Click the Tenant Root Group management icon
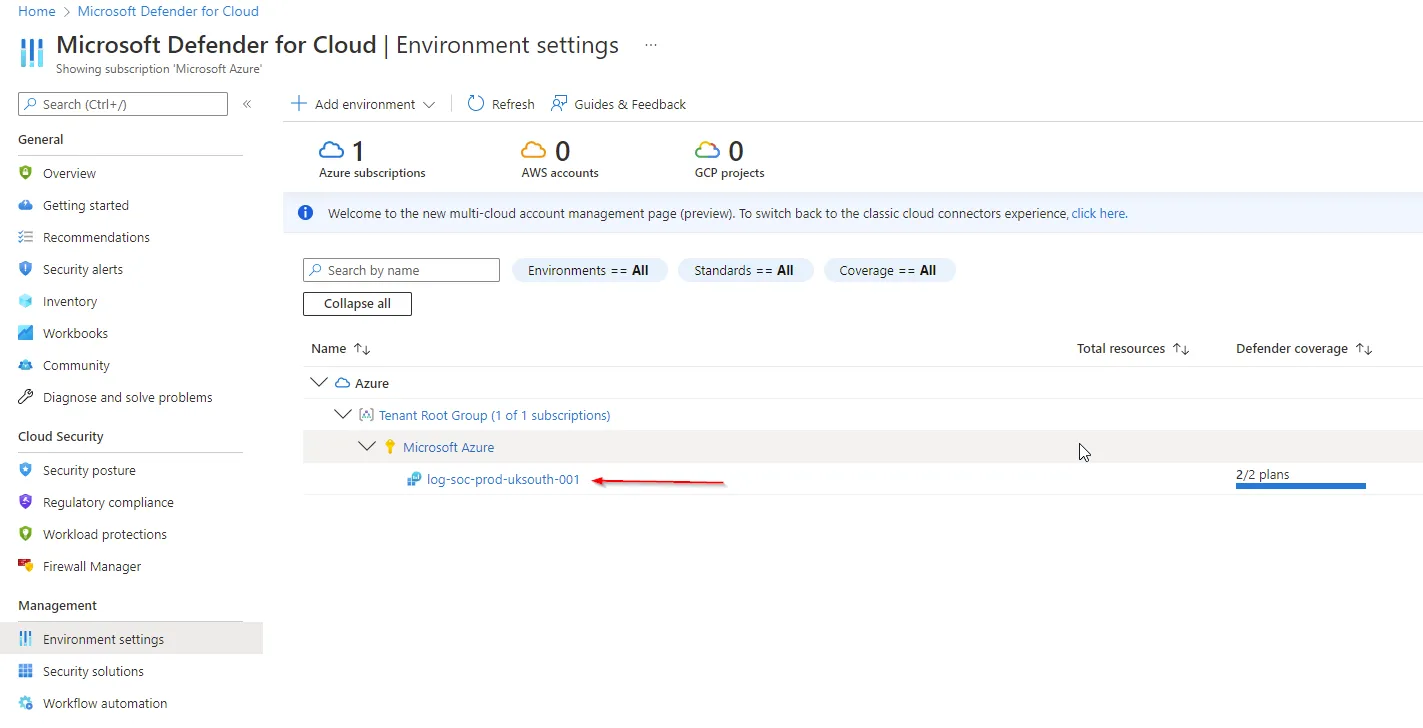Screen dimensions: 1423x728 click(366, 415)
